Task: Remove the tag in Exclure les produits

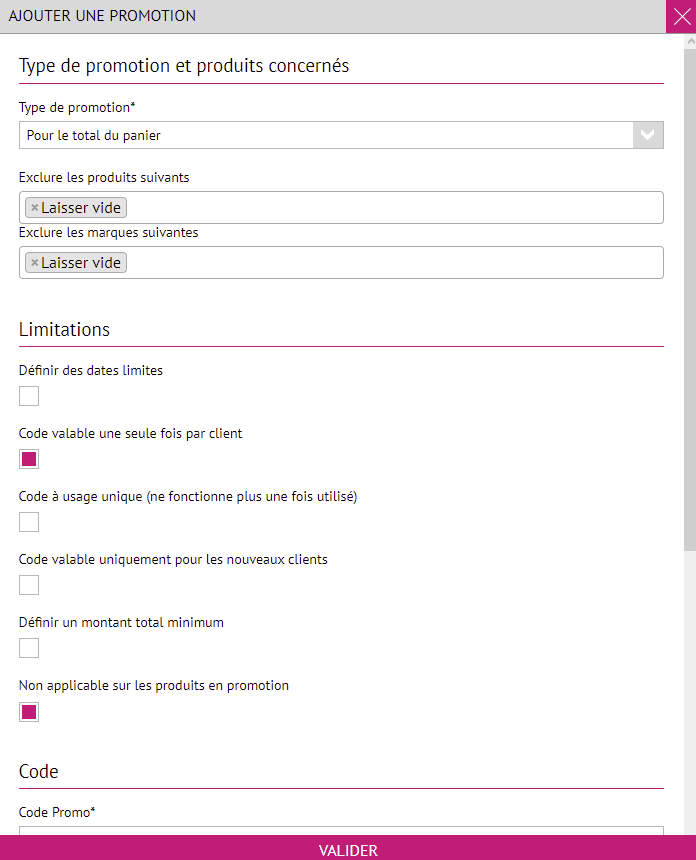Action: point(34,208)
